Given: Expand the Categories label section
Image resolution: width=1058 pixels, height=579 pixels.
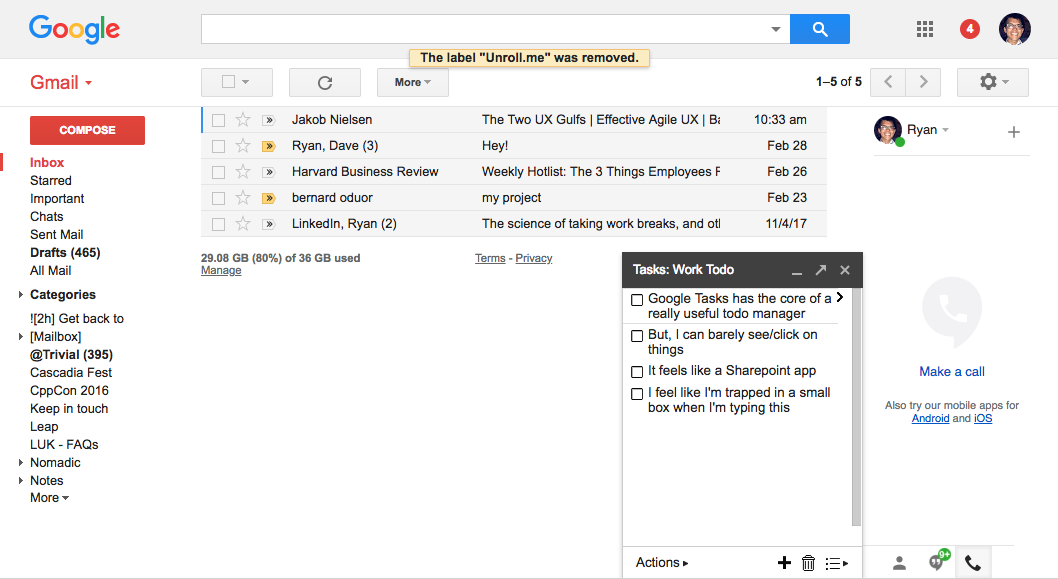Looking at the screenshot, I should (22, 295).
